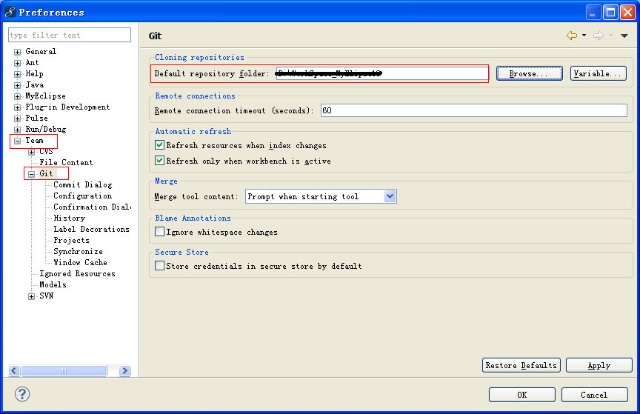Screen dimensions: 640x414
Task: Check Store credentials in secure store
Action: coord(160,266)
